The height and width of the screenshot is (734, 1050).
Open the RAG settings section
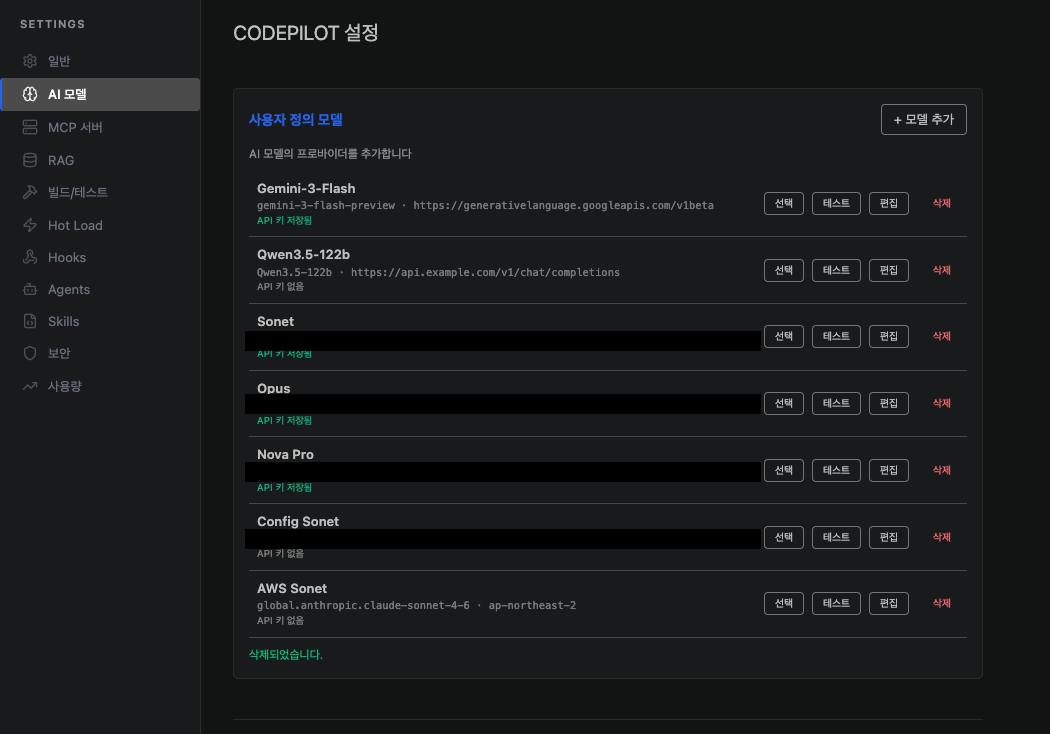[x=100, y=160]
